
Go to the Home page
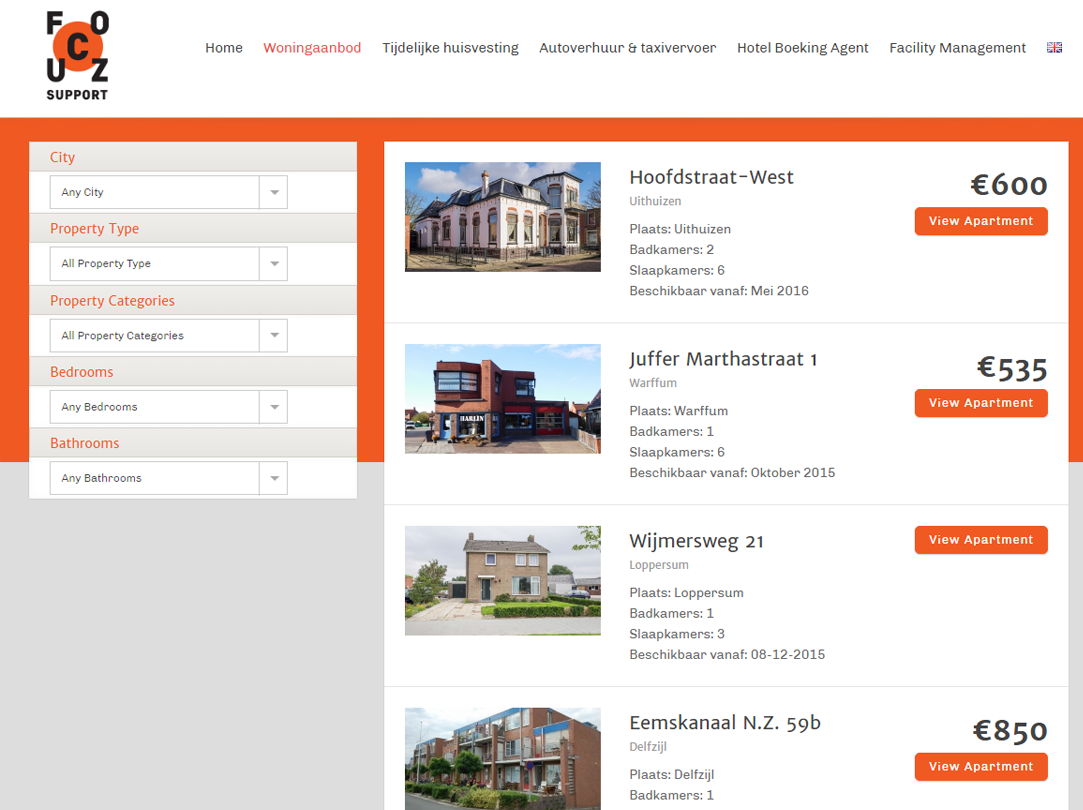[224, 48]
